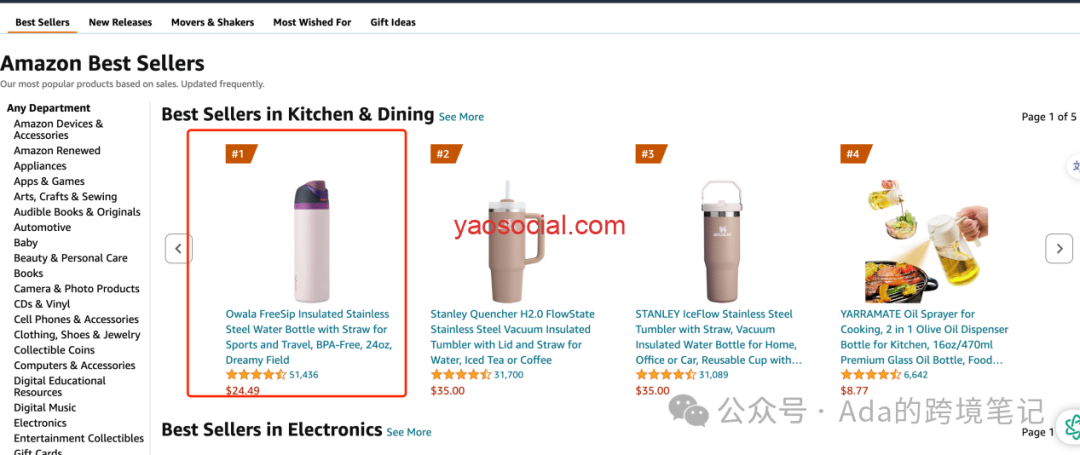
Task: Select Amazon Renewed department
Action: click(57, 151)
